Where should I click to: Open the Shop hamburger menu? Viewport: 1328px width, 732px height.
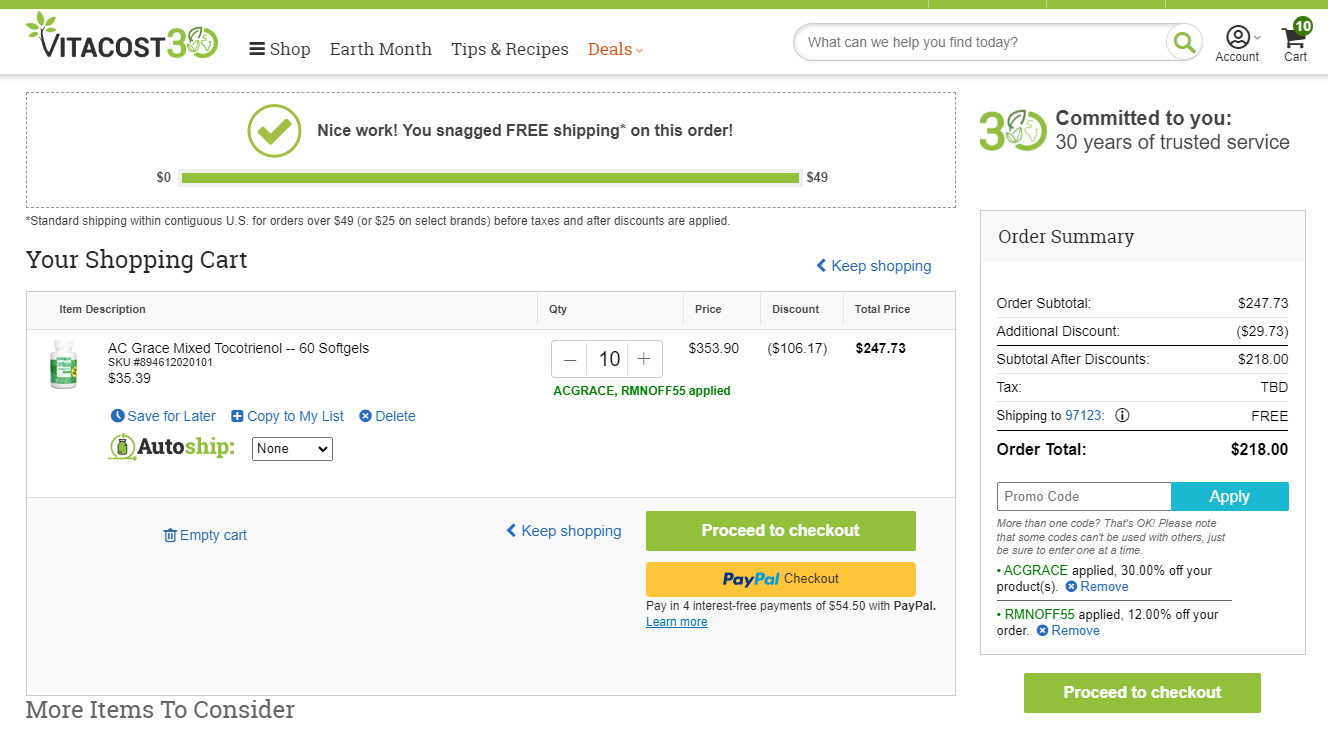pos(280,49)
